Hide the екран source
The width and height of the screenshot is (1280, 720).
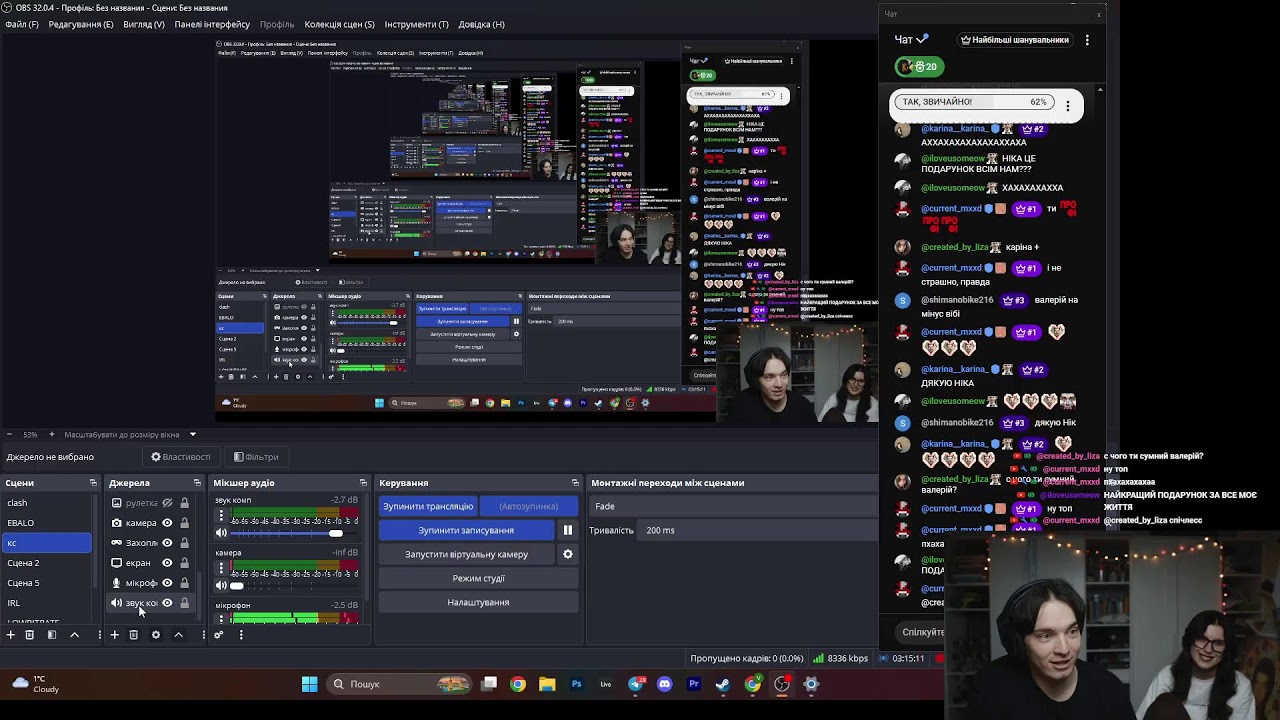click(167, 563)
